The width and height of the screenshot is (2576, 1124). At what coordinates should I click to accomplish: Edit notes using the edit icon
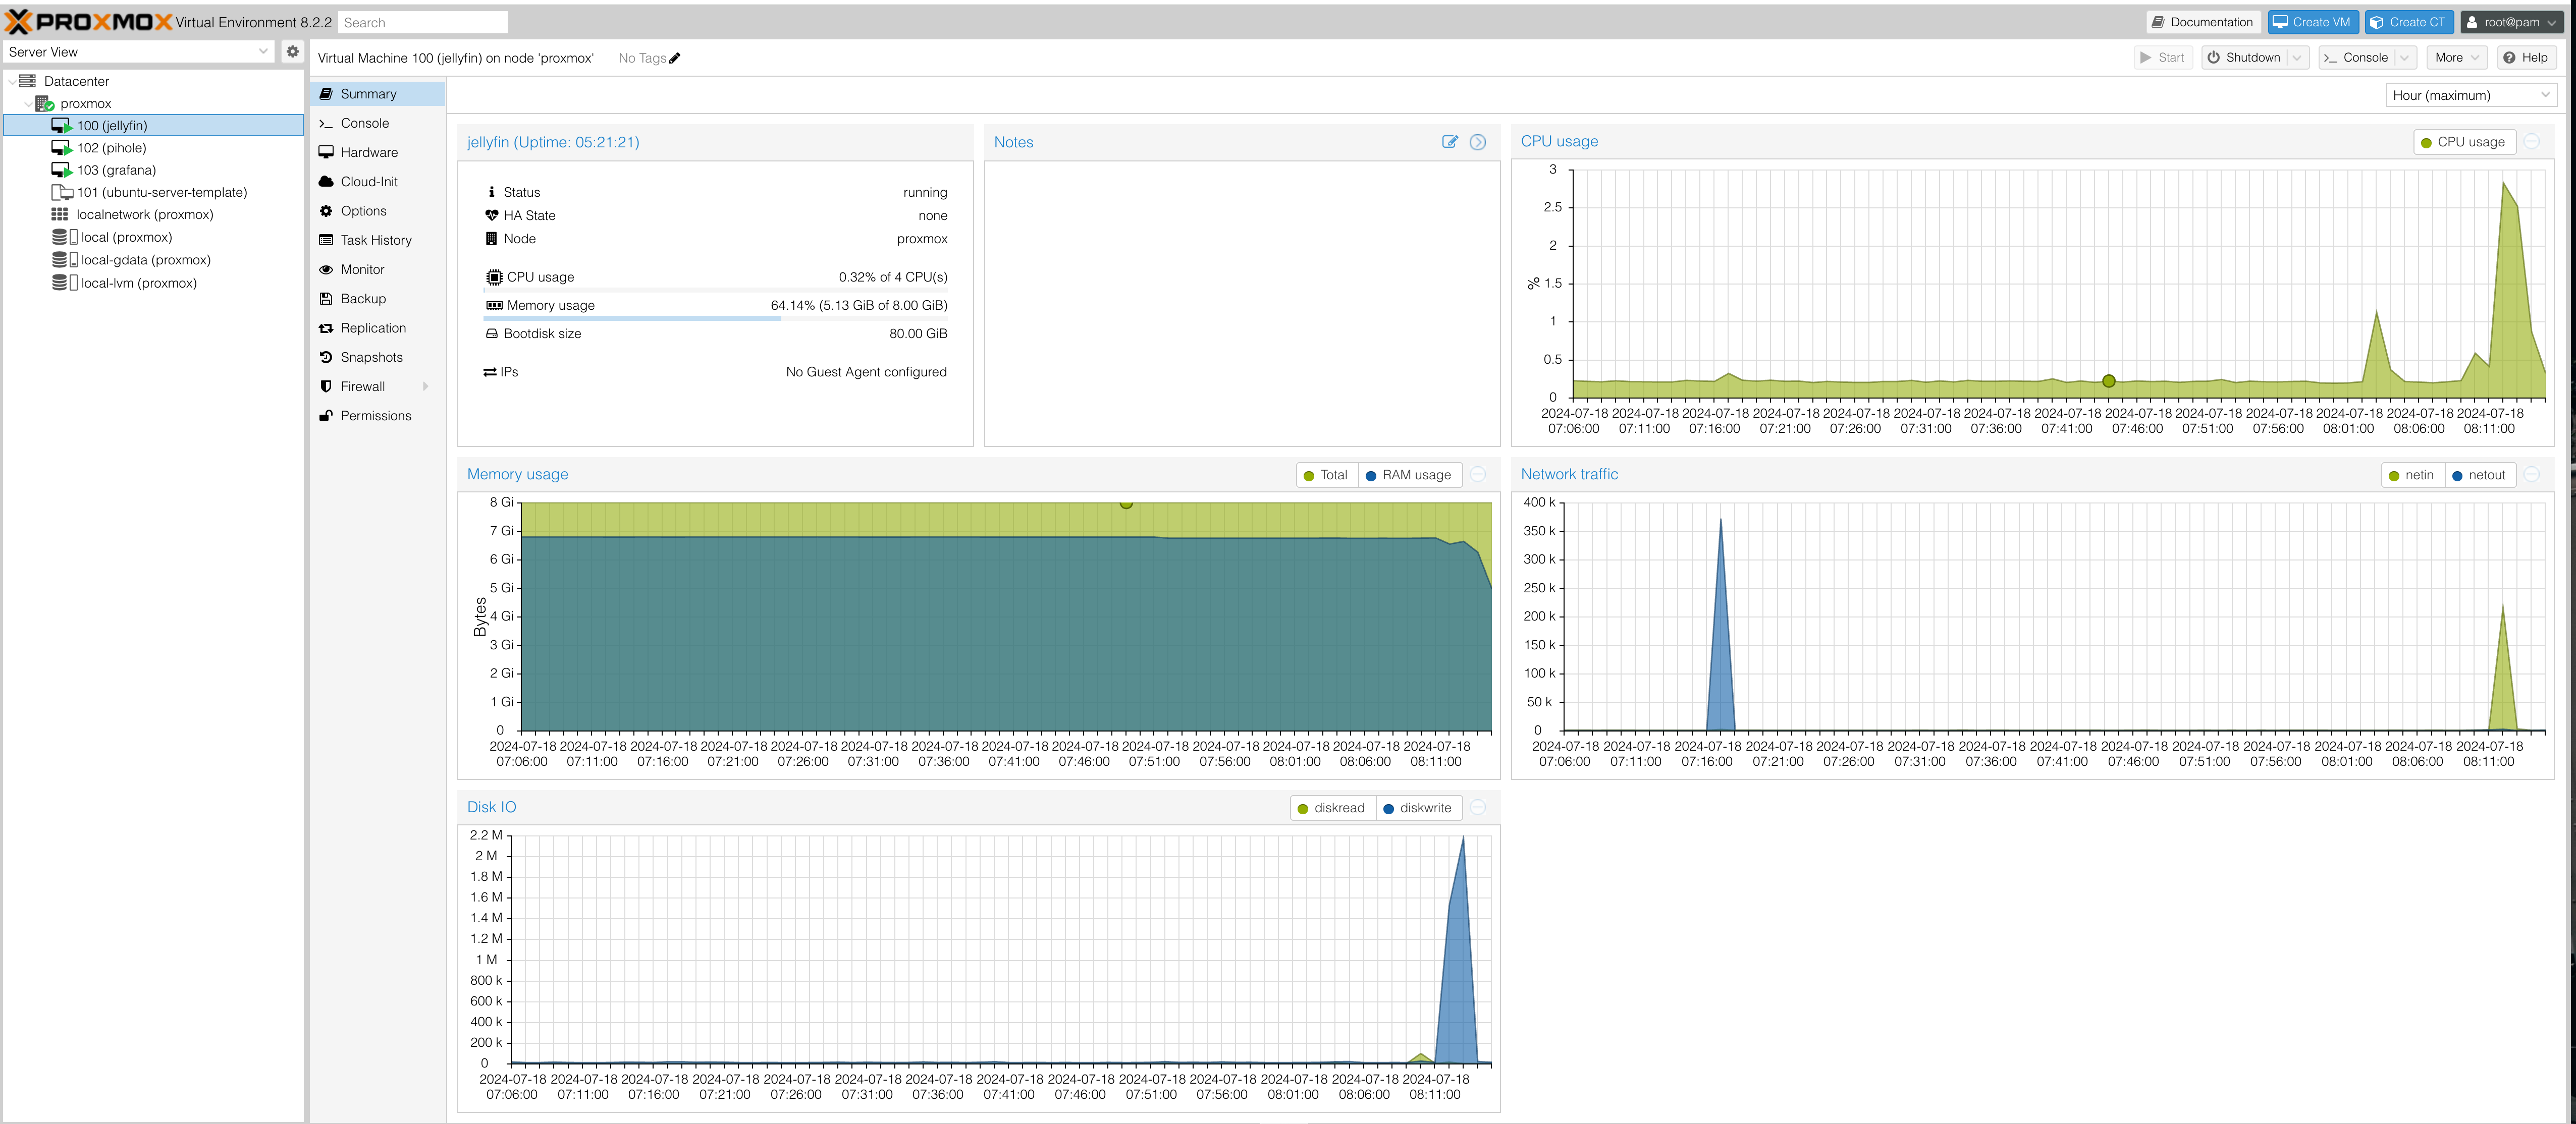pyautogui.click(x=1450, y=142)
